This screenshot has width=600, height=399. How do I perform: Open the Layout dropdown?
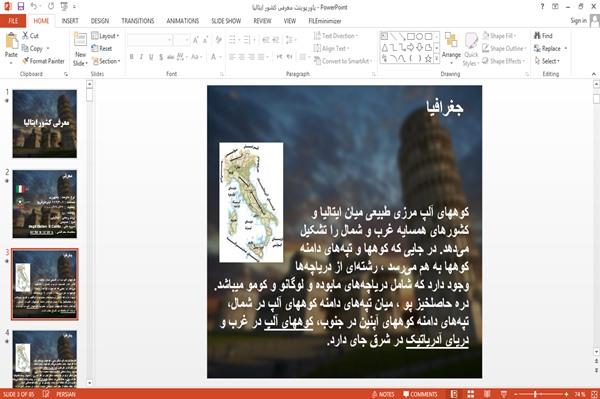tap(105, 36)
